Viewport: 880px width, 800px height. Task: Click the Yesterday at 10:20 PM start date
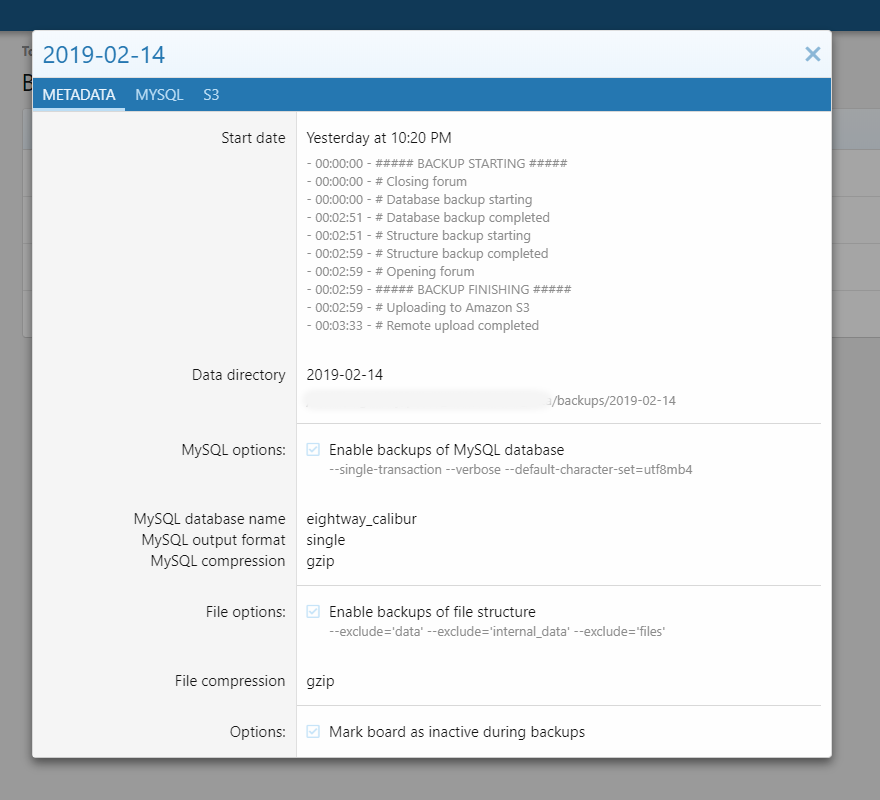point(379,138)
